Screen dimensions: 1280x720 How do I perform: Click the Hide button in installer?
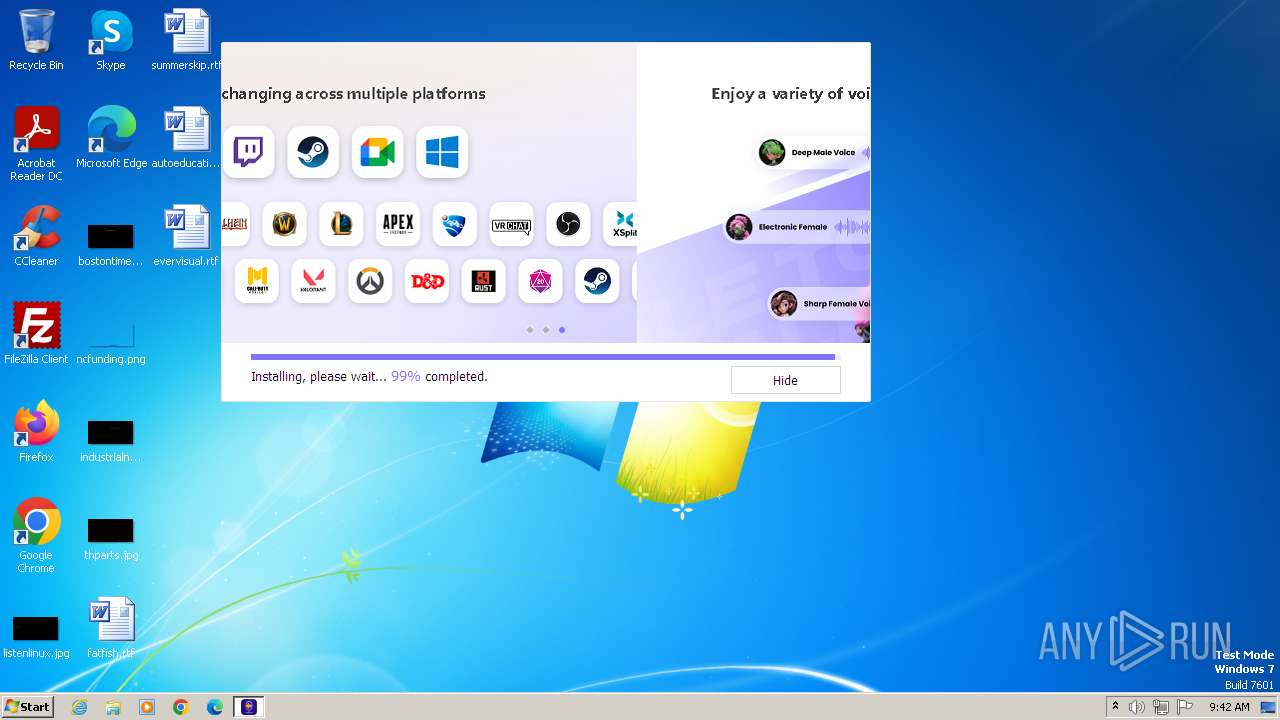[785, 380]
